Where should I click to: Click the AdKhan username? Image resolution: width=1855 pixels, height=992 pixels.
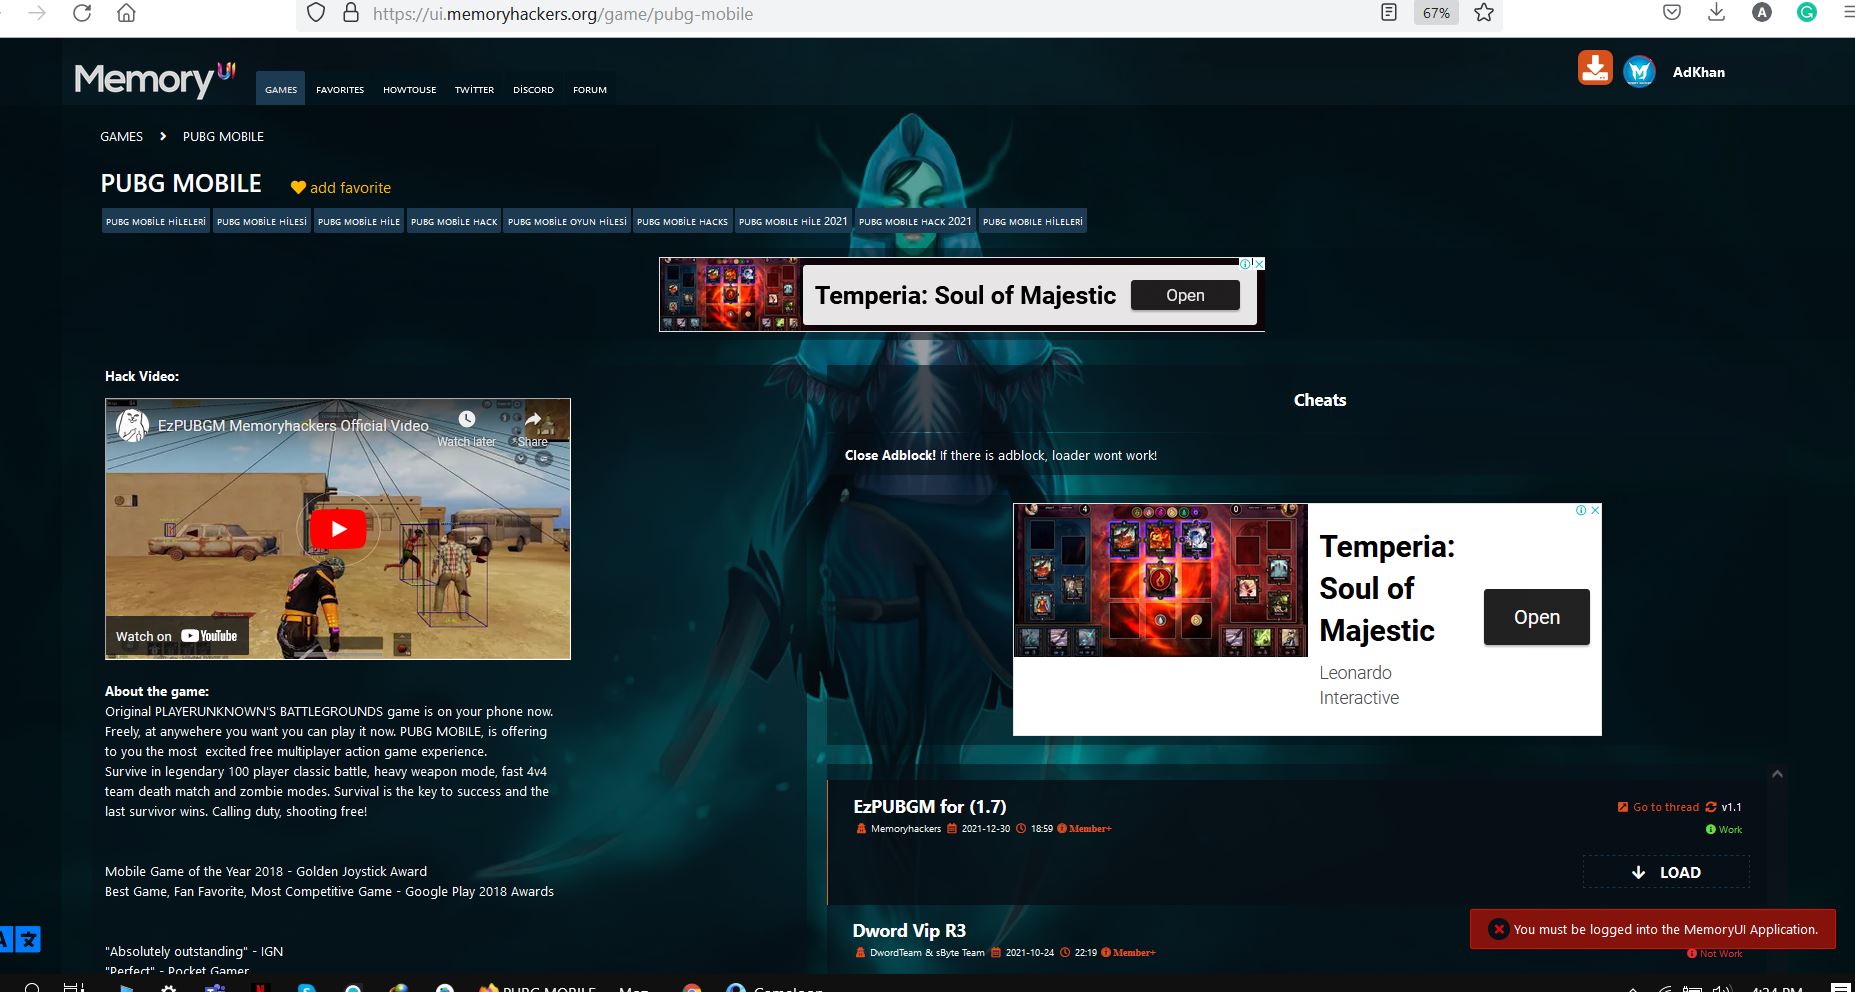(1699, 72)
